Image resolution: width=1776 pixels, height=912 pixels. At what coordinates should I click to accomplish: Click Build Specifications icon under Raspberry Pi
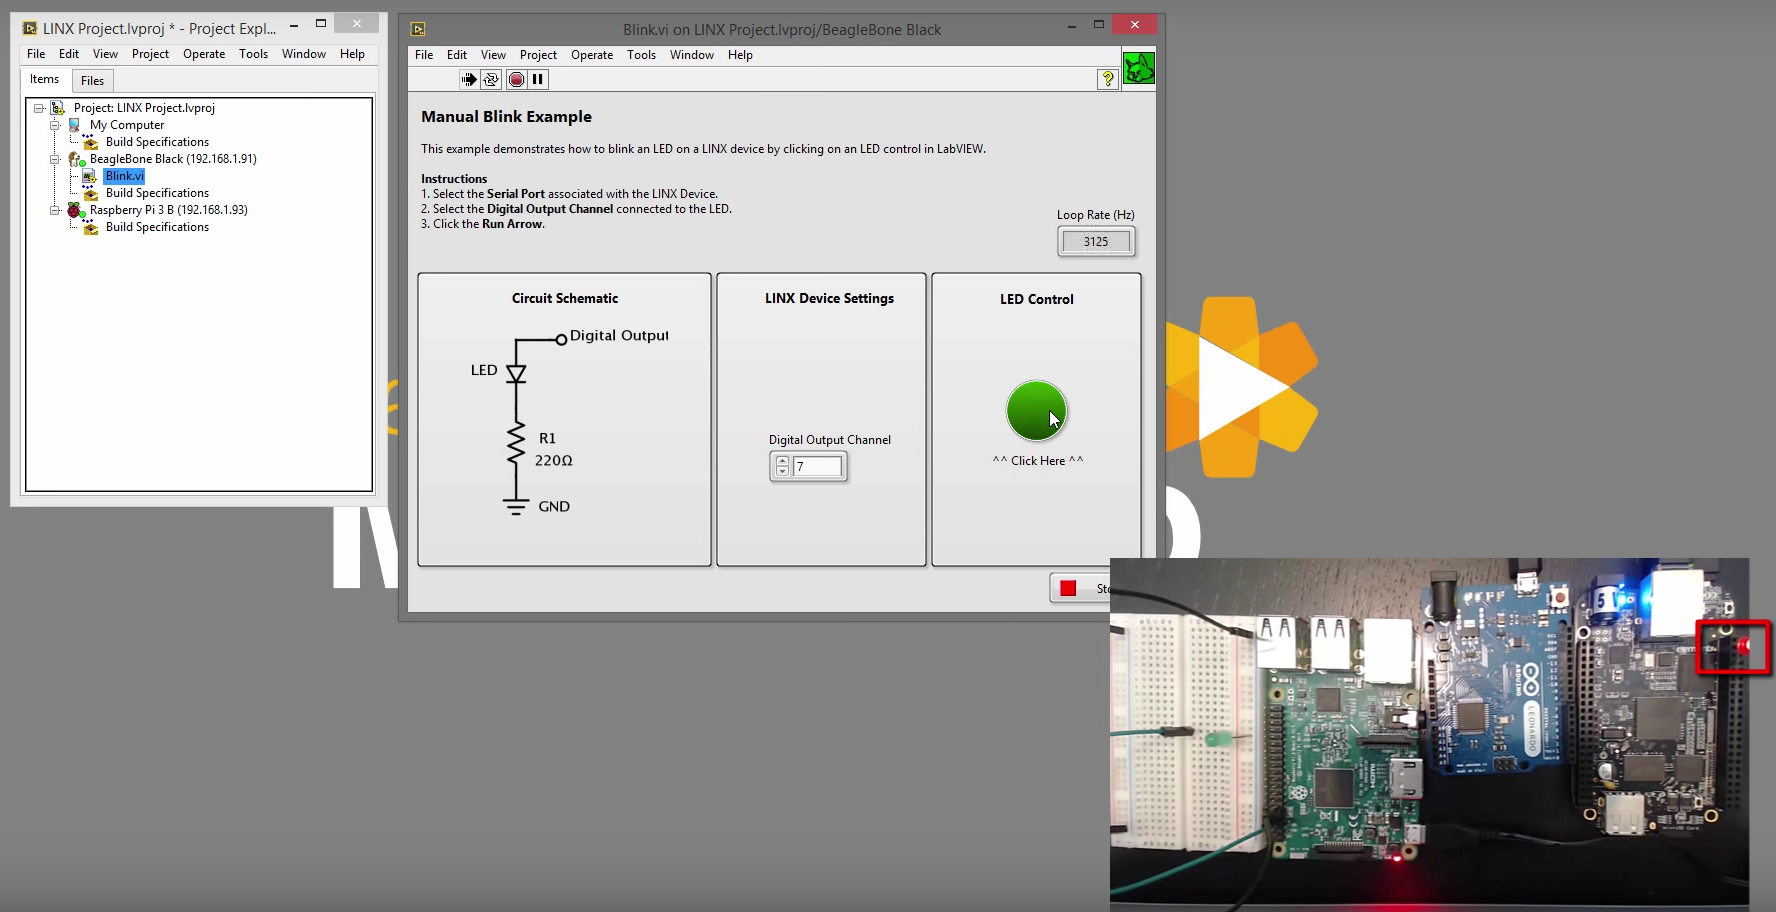coord(90,227)
